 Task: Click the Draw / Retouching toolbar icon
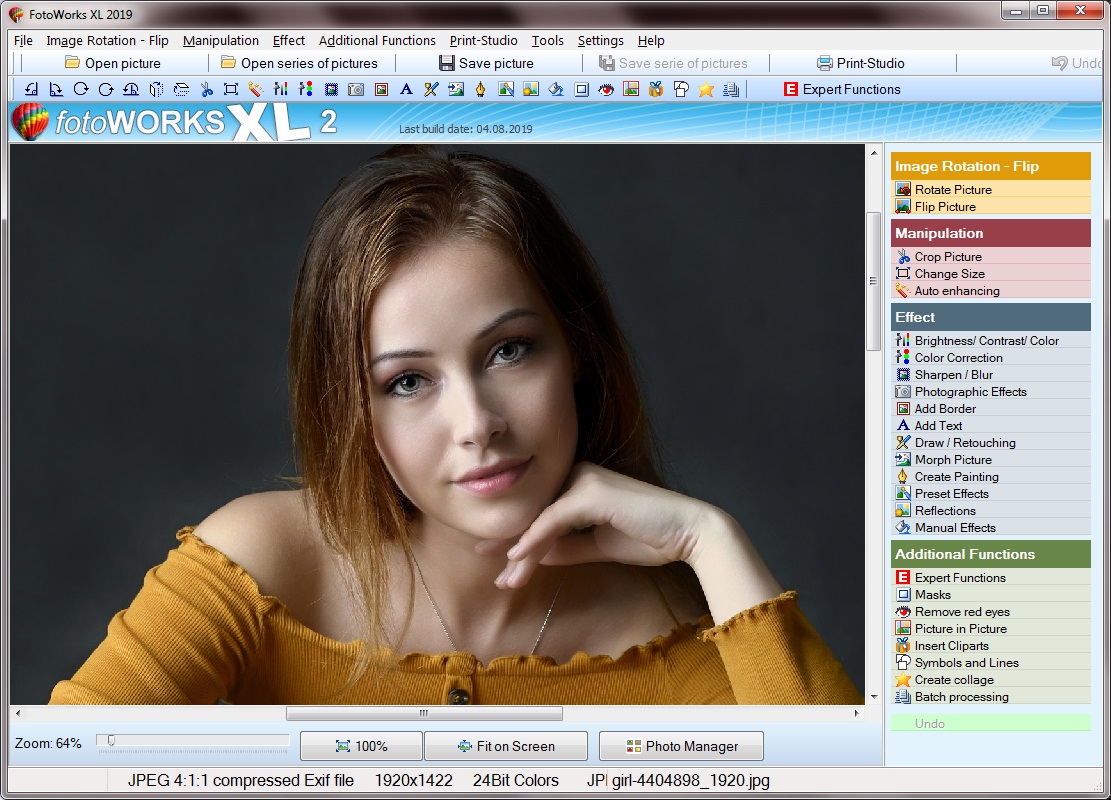tap(431, 89)
